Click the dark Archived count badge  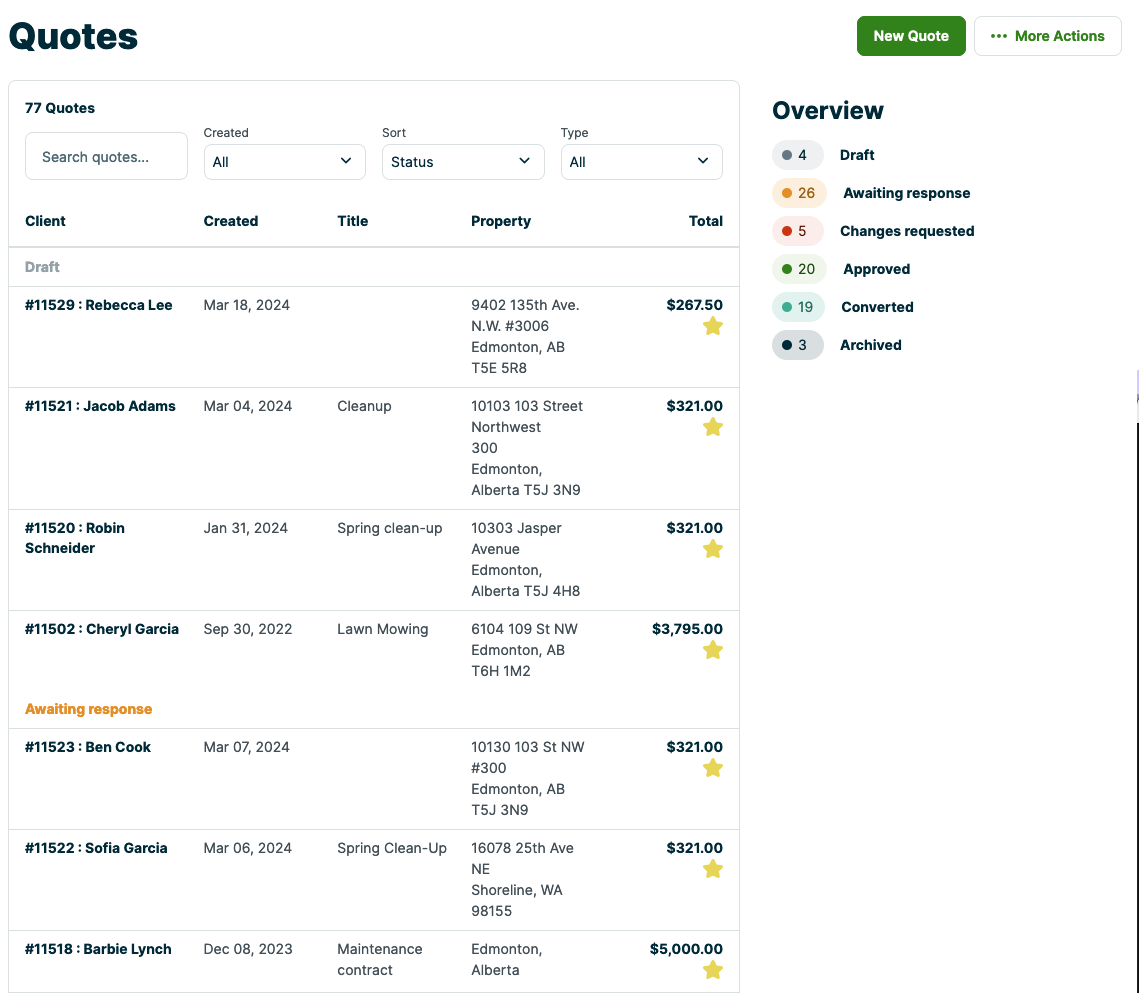pyautogui.click(x=797, y=345)
